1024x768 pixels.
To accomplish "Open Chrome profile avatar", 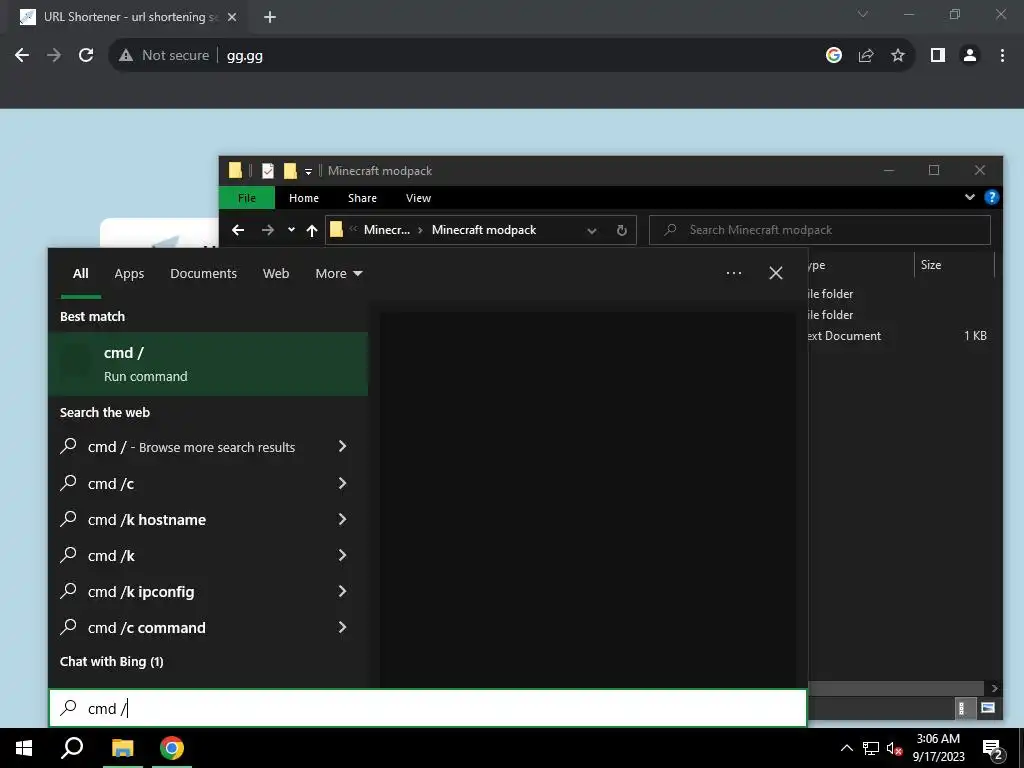I will point(970,56).
